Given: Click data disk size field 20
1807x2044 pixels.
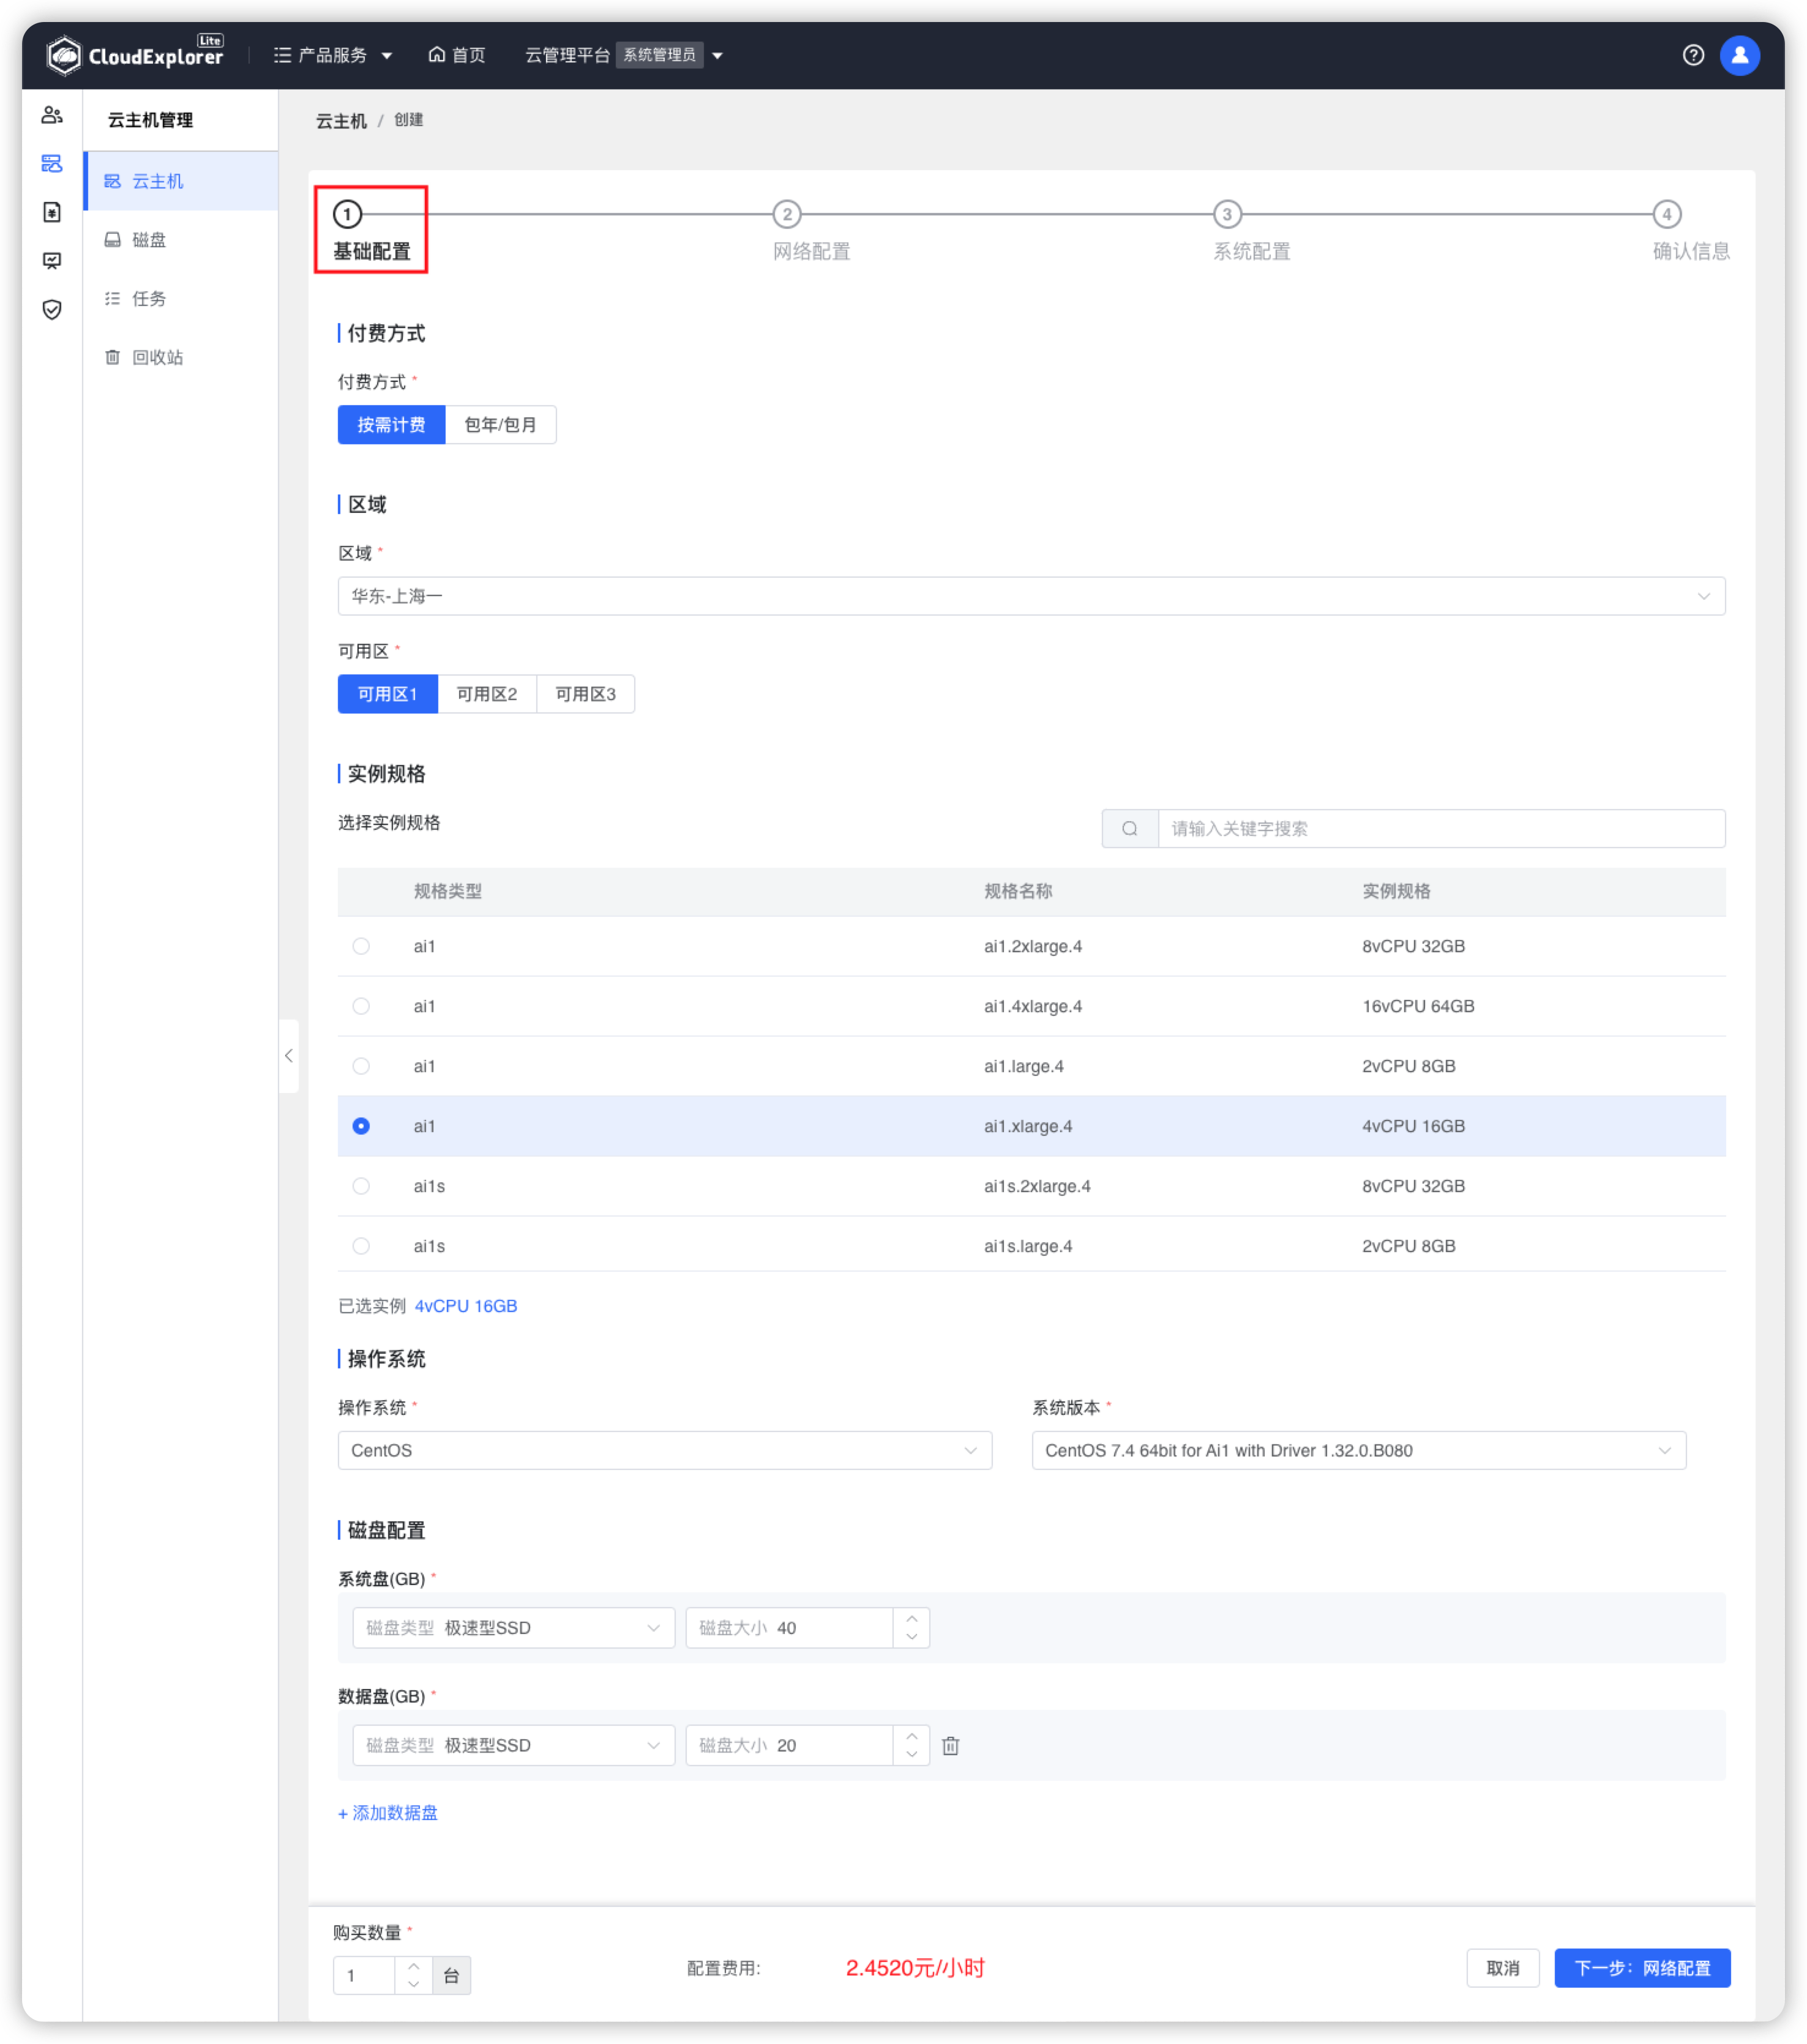Looking at the screenshot, I should 790,1746.
